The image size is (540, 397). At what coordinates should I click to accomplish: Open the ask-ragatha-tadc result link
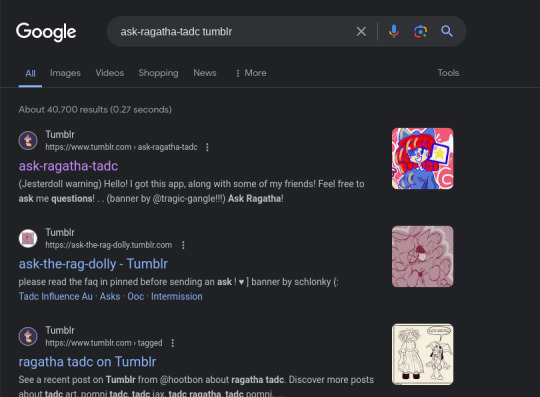[x=68, y=166]
